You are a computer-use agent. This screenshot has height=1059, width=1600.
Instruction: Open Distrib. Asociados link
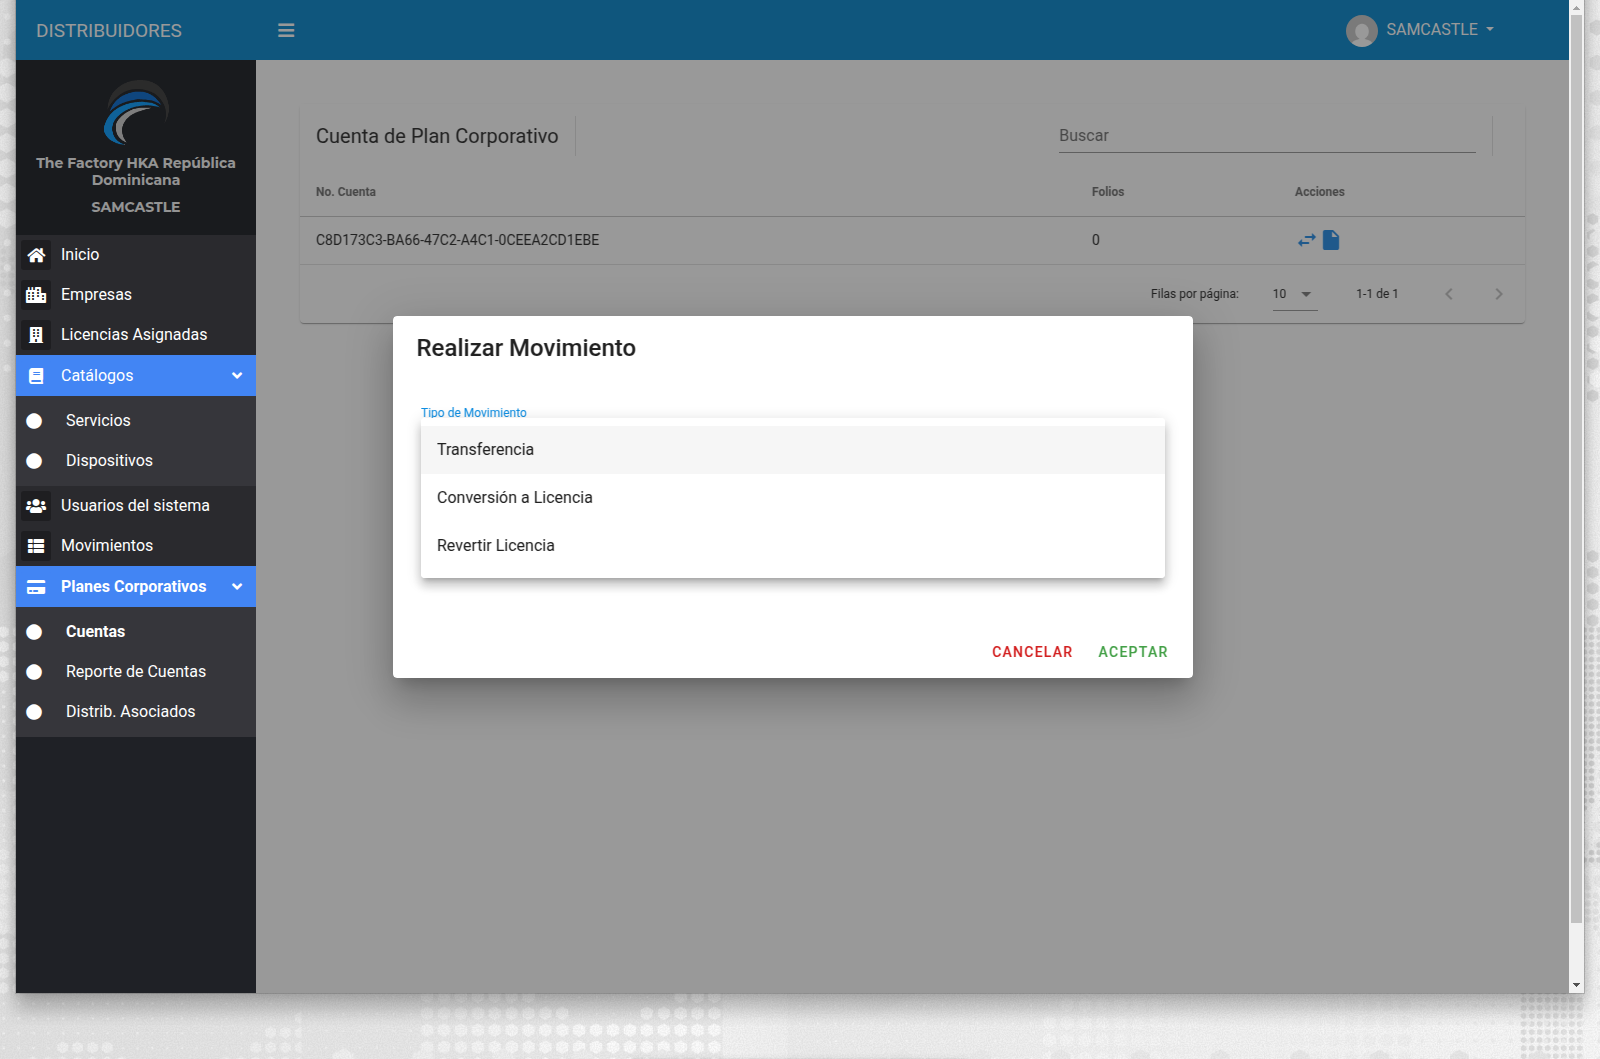coord(131,712)
